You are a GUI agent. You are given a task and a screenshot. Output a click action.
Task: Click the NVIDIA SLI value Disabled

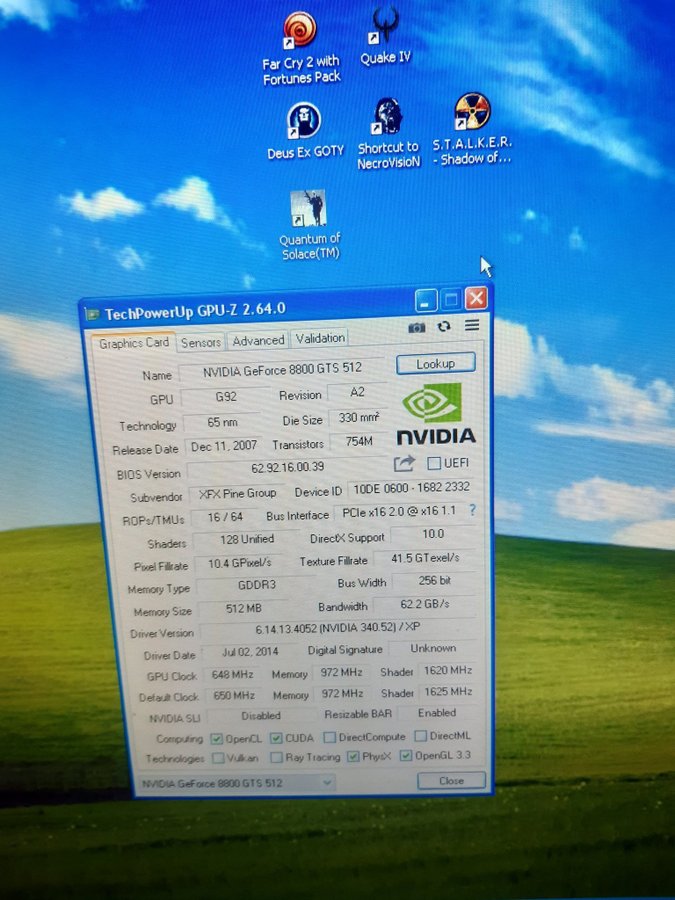click(x=261, y=716)
